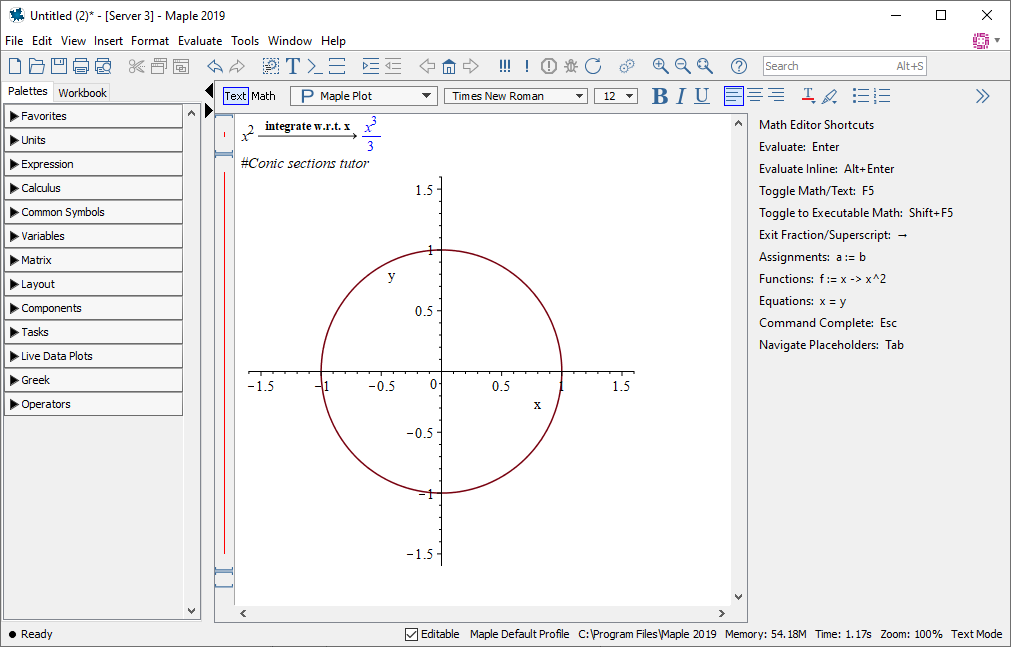Select the Palettes tab
Screen dimensions: 1011x647
28,91
